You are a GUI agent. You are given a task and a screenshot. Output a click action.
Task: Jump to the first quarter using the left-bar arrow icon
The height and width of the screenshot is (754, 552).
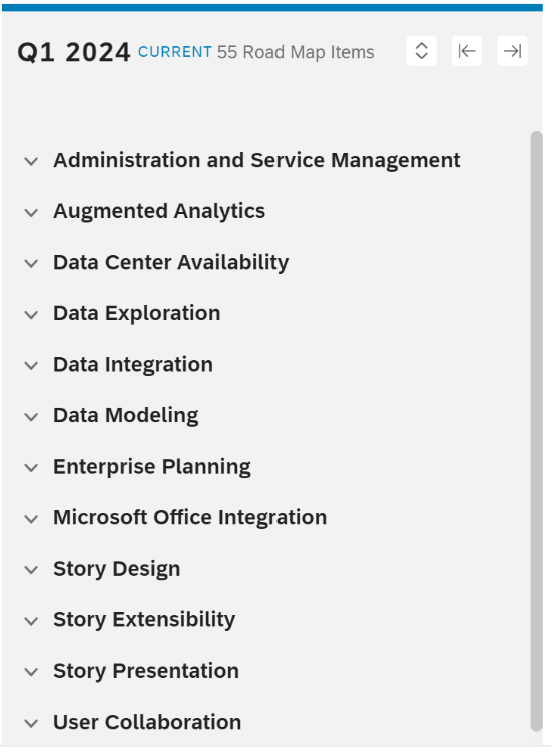467,51
